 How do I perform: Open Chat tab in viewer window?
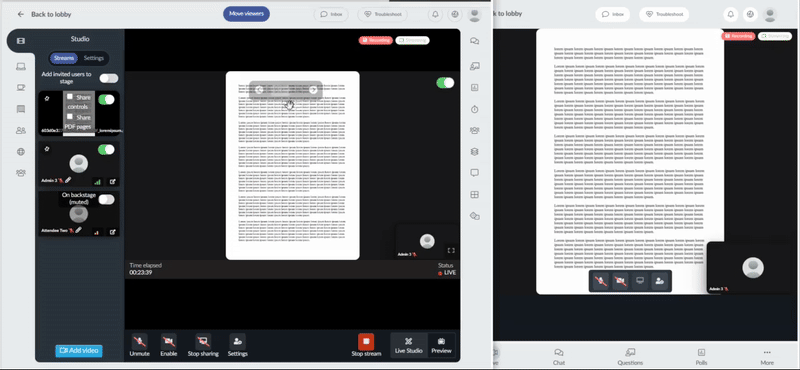559,357
